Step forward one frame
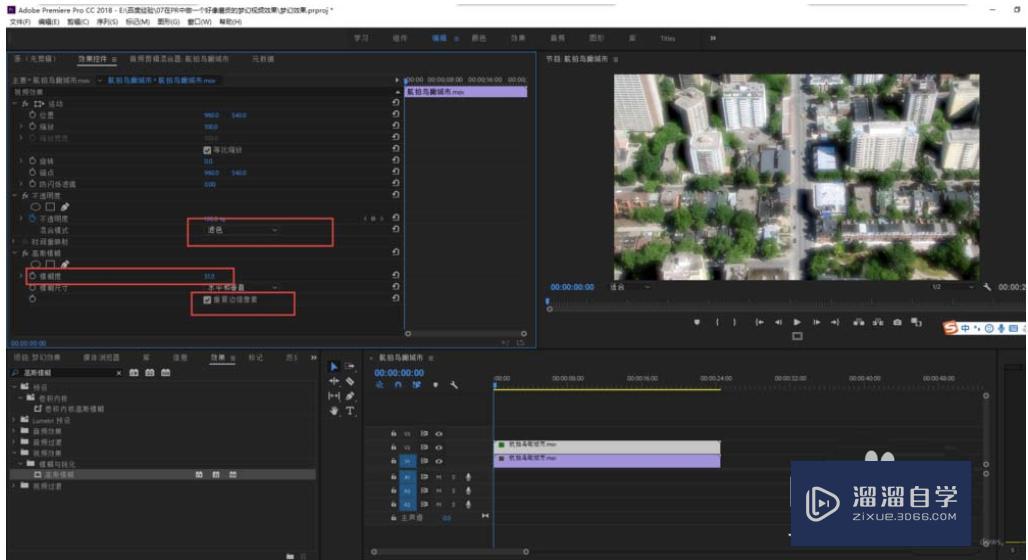1028x560 pixels. click(x=816, y=322)
